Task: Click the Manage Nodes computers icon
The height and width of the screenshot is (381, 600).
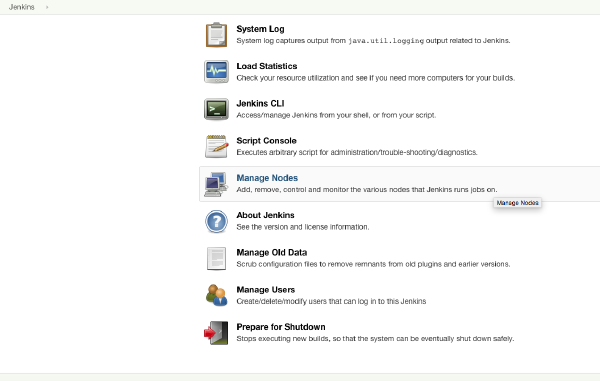Action: point(216,184)
